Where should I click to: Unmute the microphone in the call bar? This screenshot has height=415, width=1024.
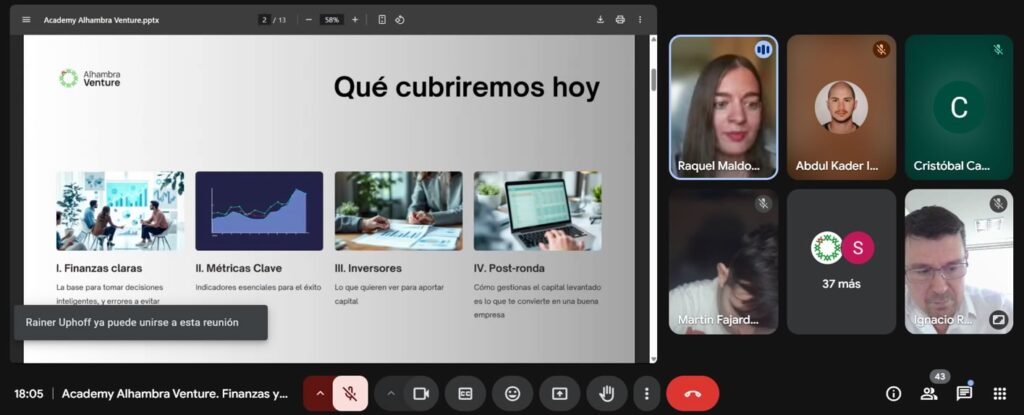(350, 394)
